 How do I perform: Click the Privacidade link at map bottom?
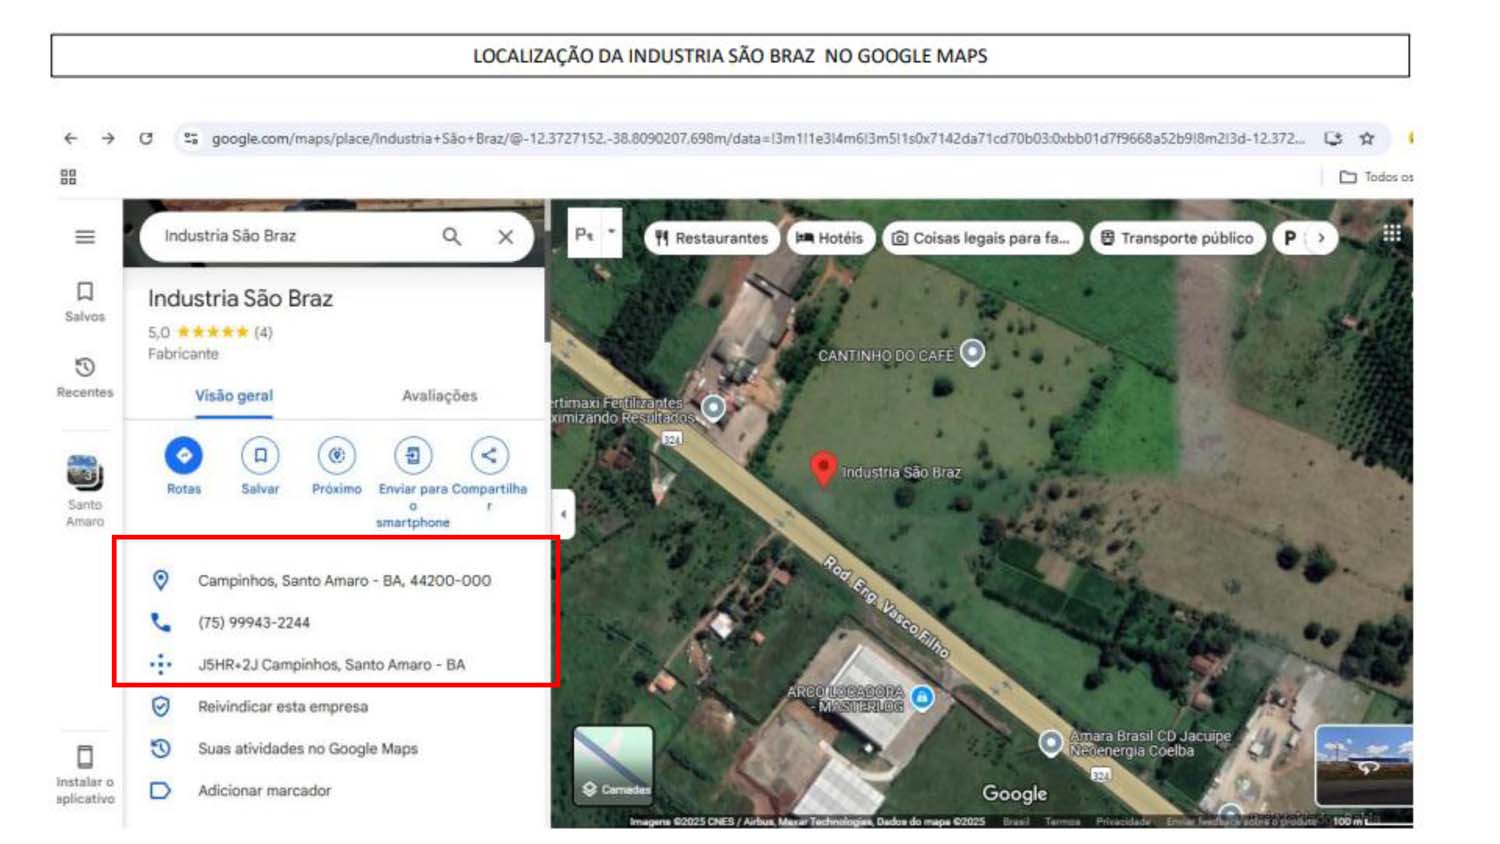point(1123,821)
